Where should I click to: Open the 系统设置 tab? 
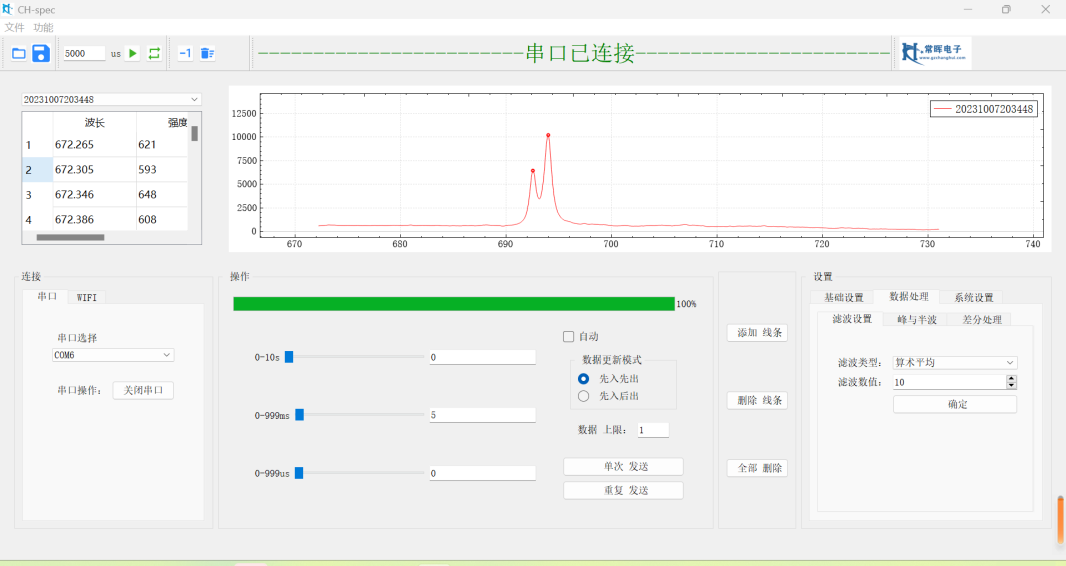point(974,298)
